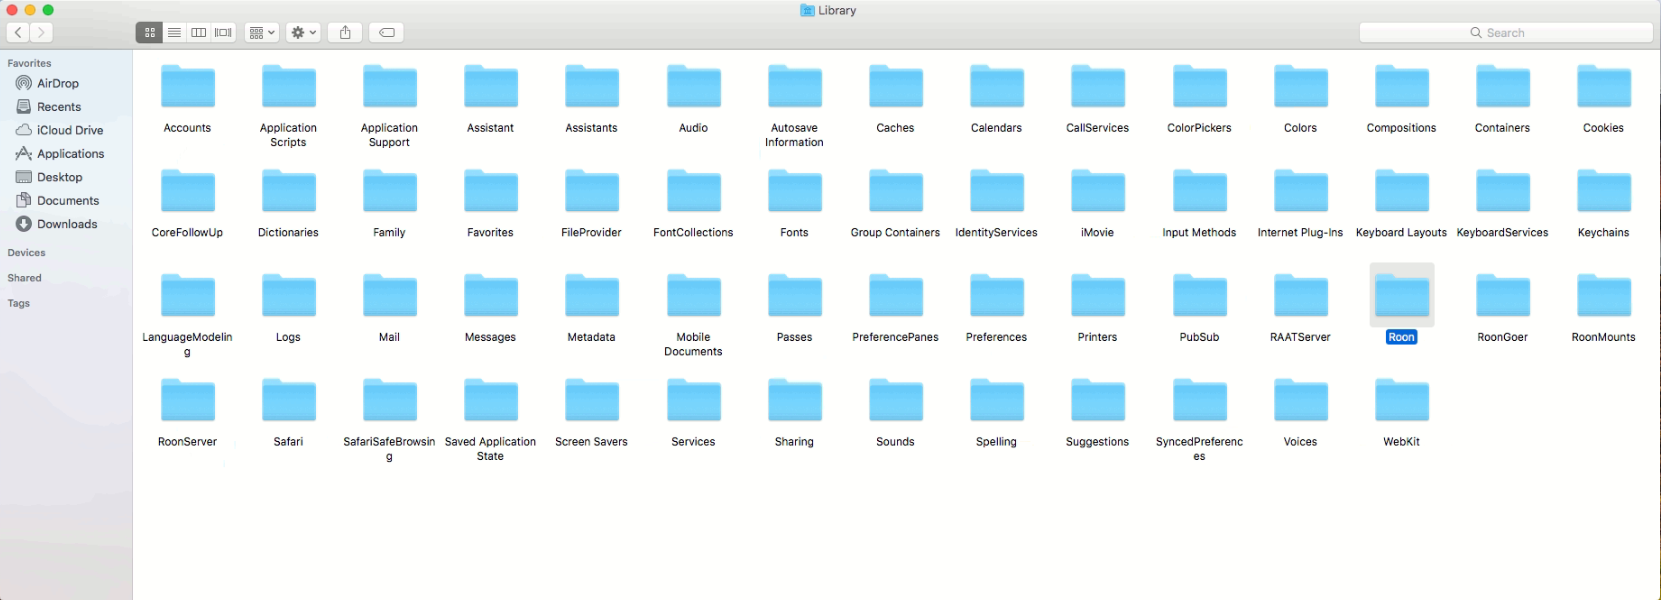Select the Safari folder
Viewport: 1661px width, 600px height.
[289, 400]
